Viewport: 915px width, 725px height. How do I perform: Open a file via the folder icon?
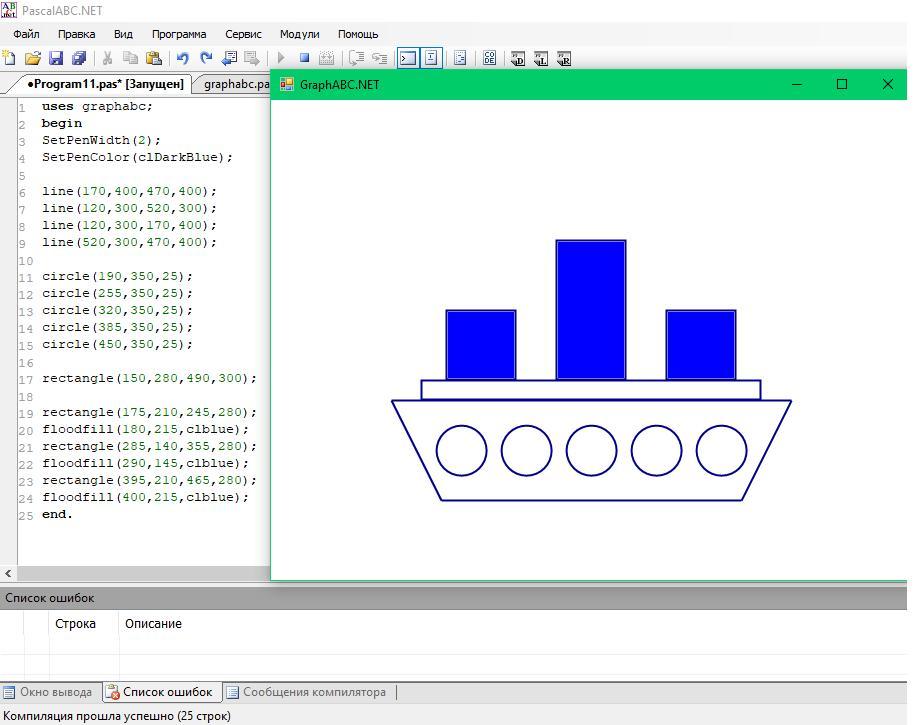click(x=33, y=58)
